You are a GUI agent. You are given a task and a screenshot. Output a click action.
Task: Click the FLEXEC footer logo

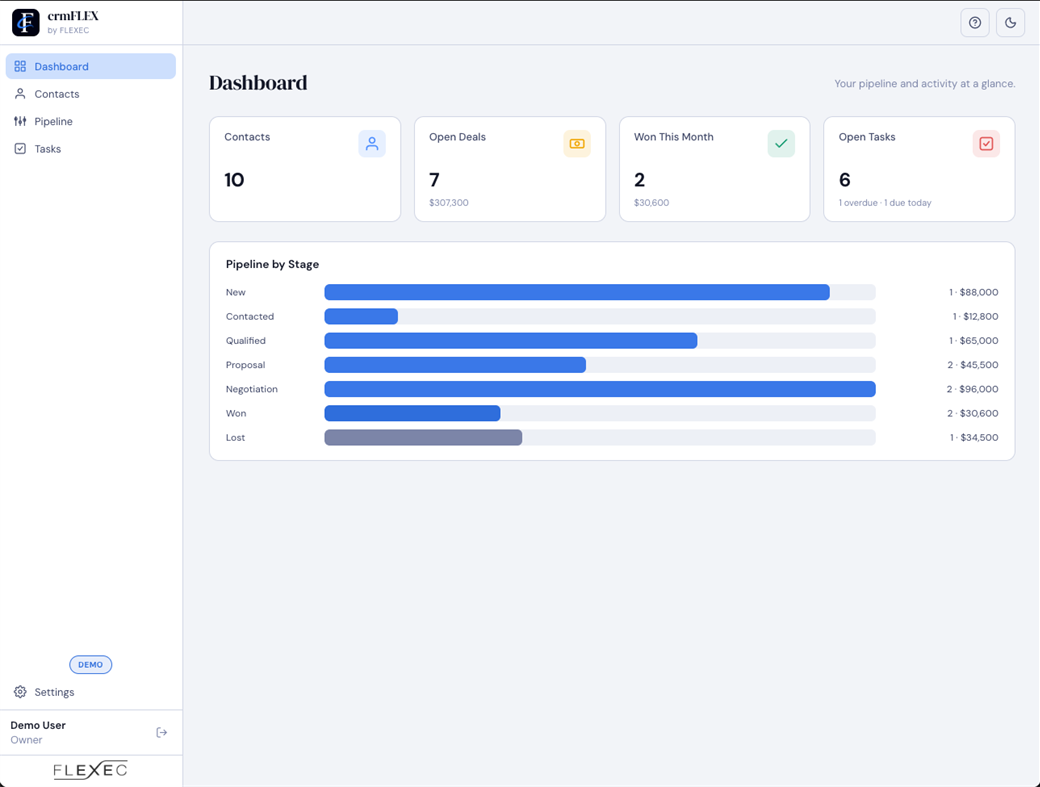coord(90,770)
